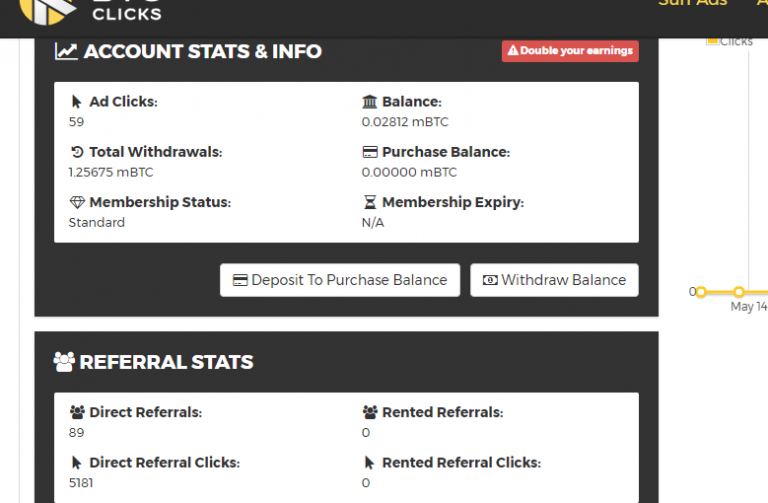Open the Surf Ads menu item
768x503 pixels.
click(692, 4)
